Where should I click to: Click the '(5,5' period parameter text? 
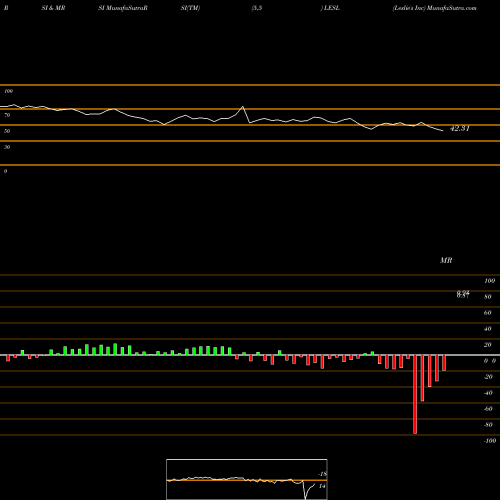point(257,8)
